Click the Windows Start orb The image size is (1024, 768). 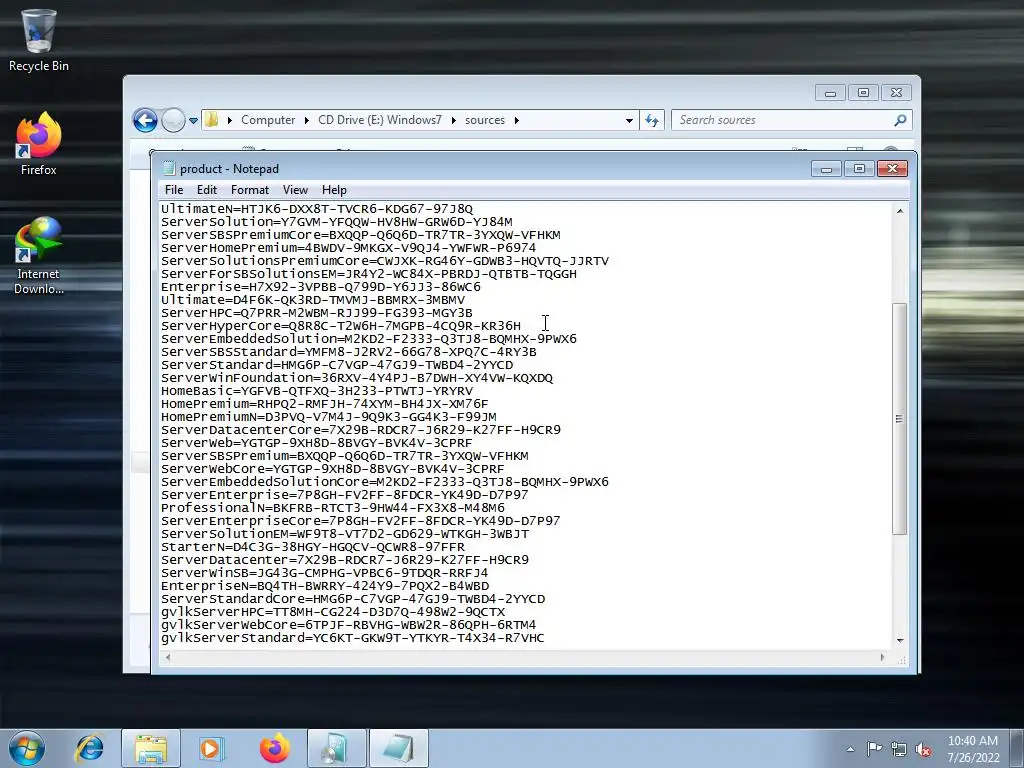tap(27, 748)
